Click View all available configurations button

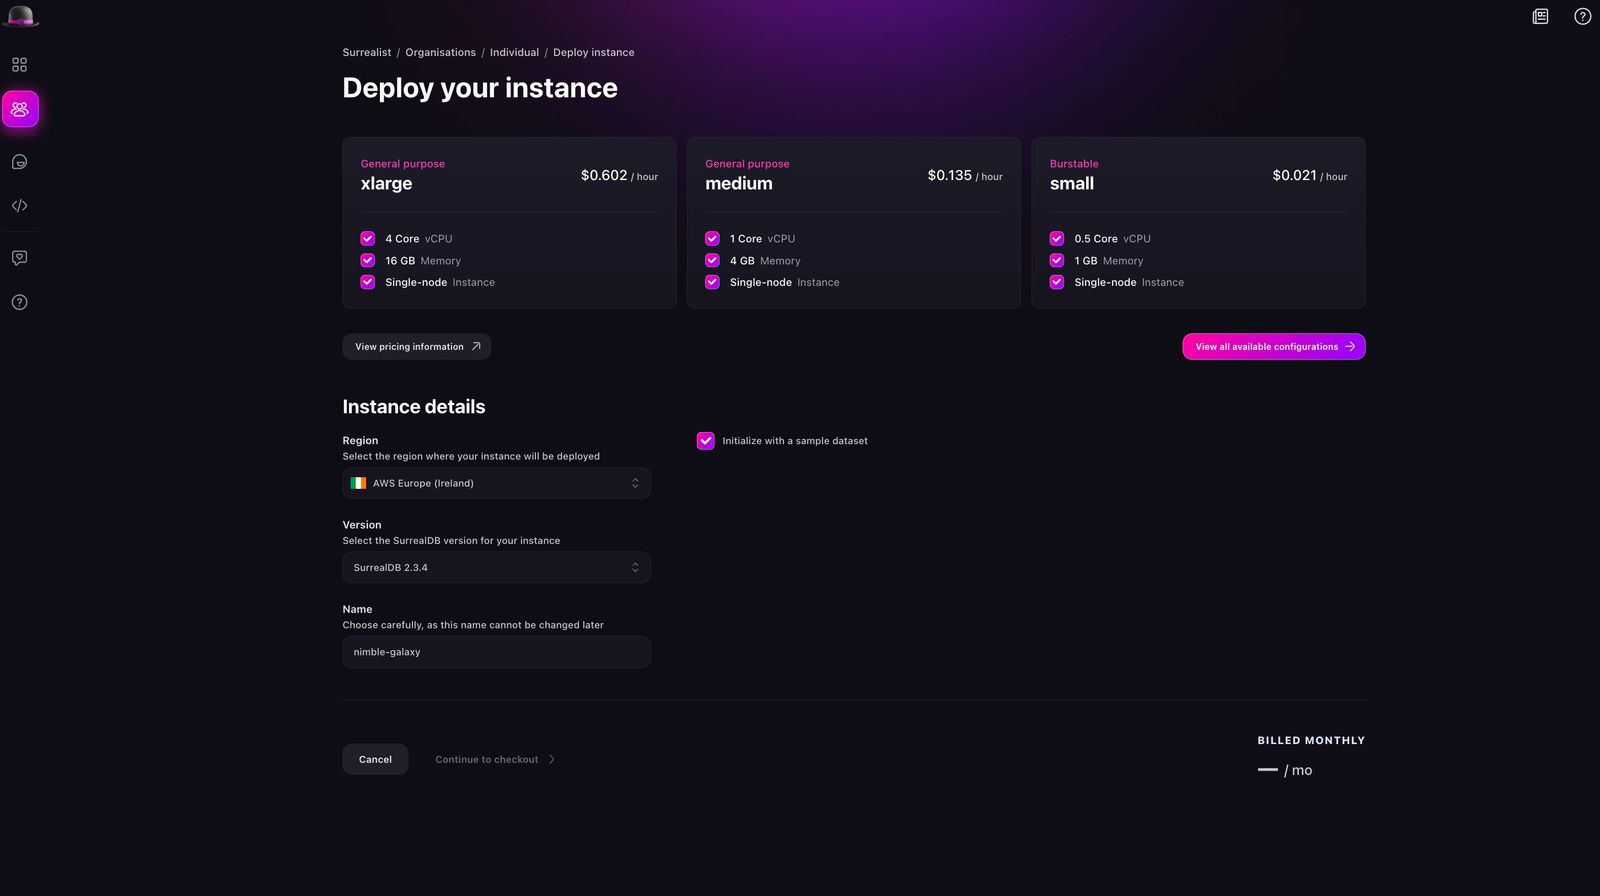1273,347
